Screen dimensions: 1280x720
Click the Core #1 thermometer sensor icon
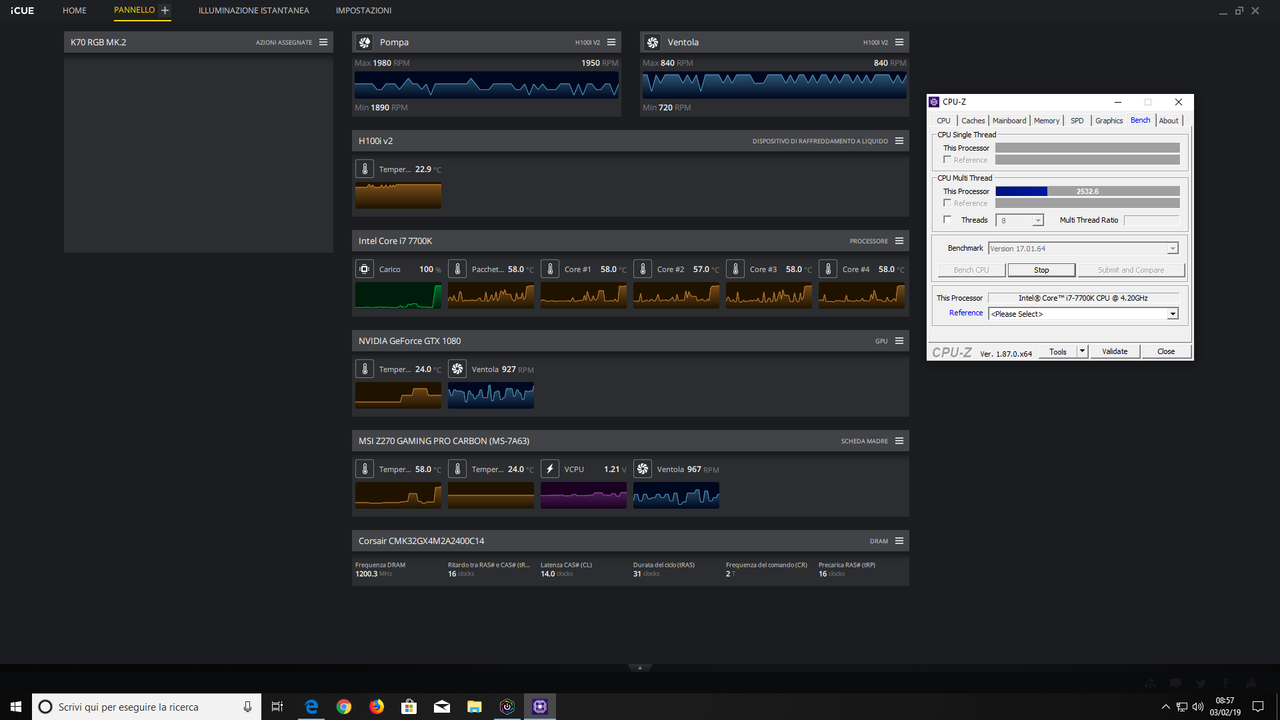point(550,268)
